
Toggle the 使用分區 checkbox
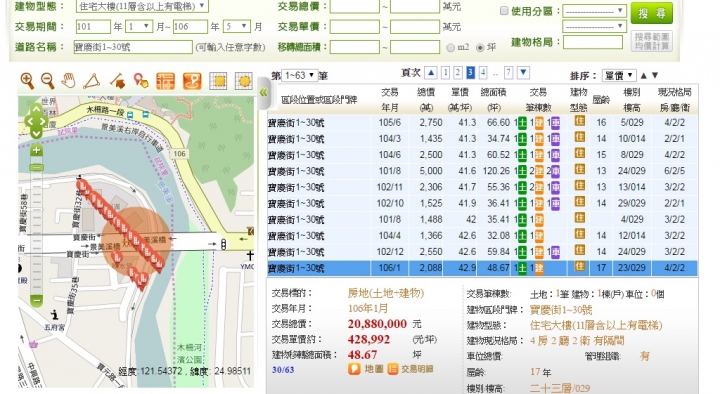(504, 11)
